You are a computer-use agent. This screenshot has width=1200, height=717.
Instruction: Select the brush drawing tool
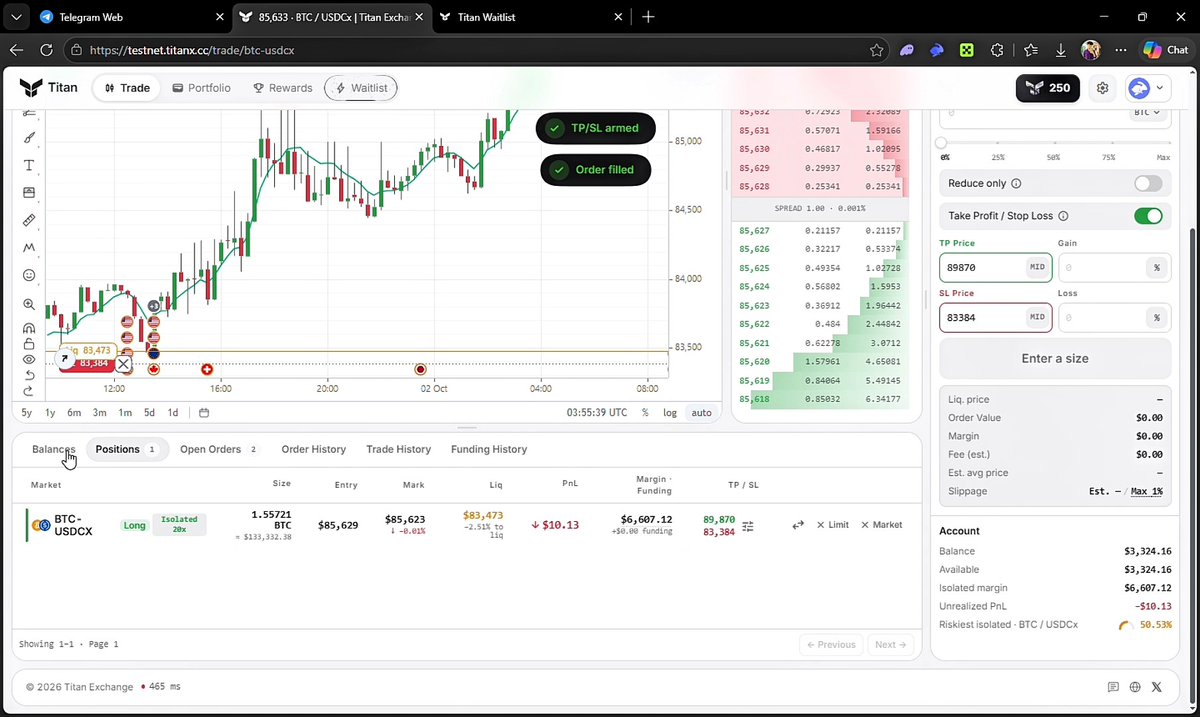(29, 138)
